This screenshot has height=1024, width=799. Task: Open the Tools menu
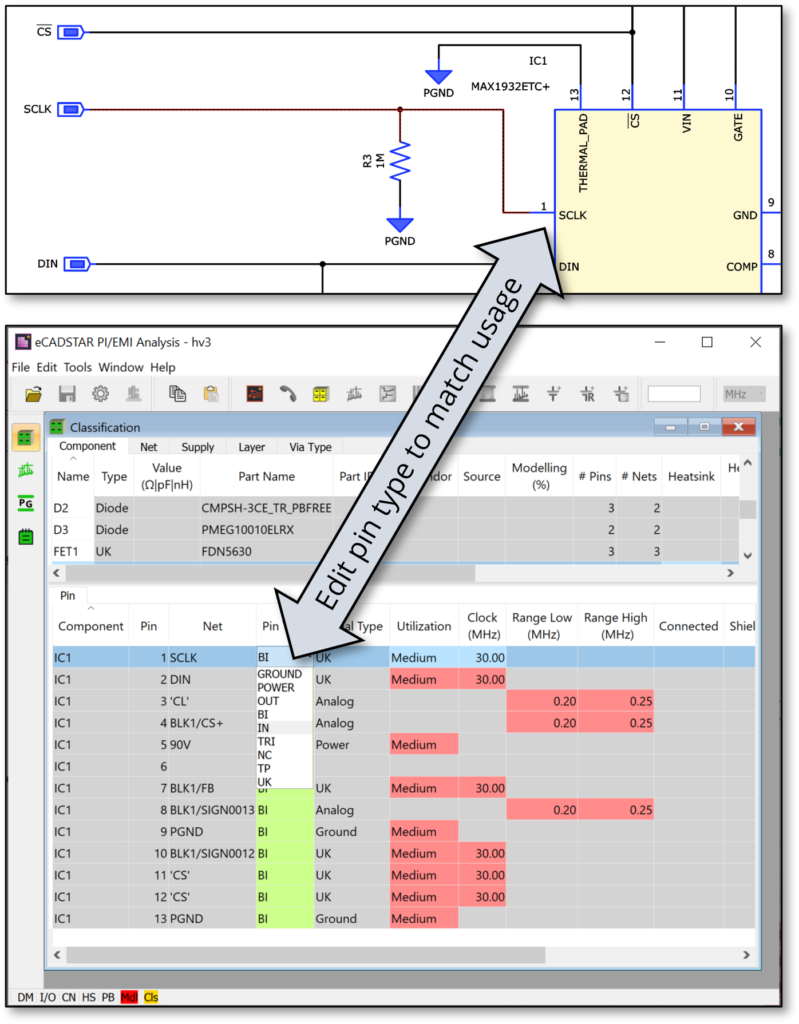click(77, 367)
